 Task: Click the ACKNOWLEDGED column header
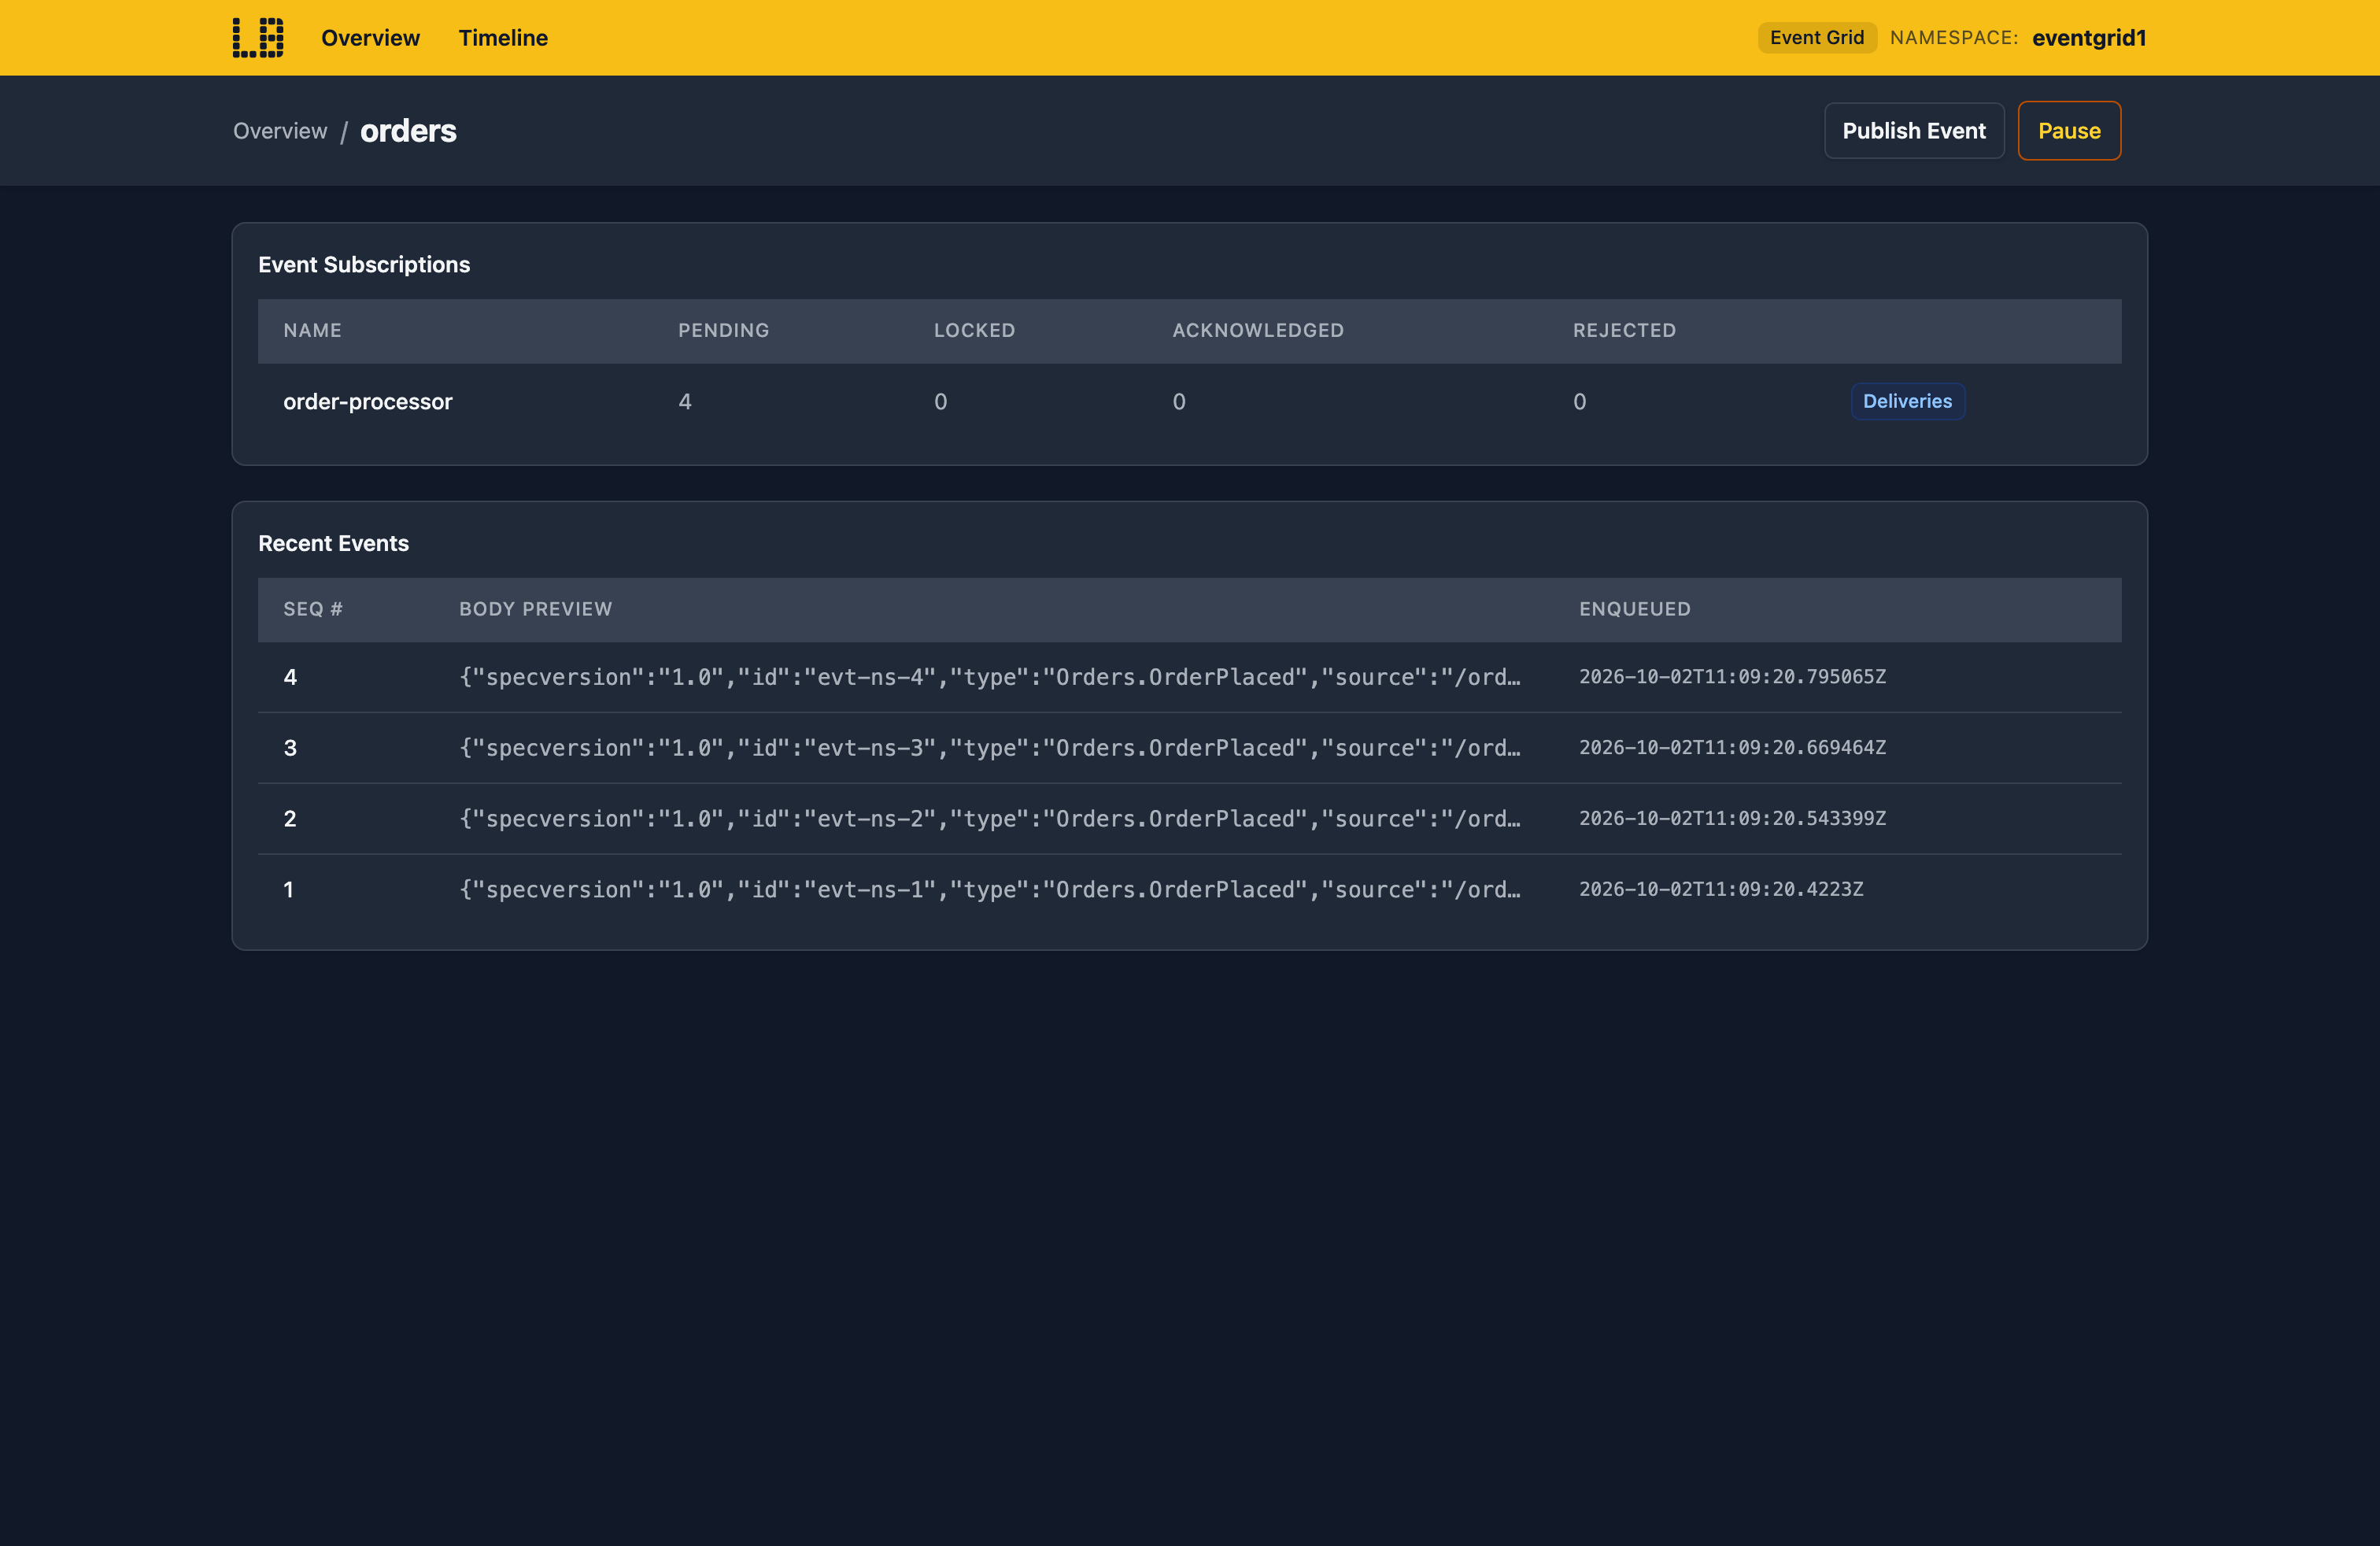(x=1258, y=331)
